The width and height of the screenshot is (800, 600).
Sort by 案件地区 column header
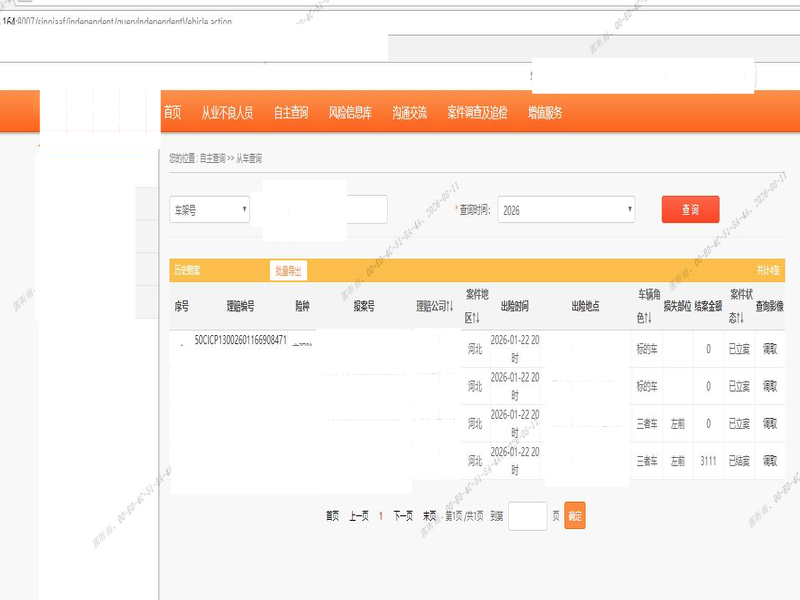(x=476, y=306)
